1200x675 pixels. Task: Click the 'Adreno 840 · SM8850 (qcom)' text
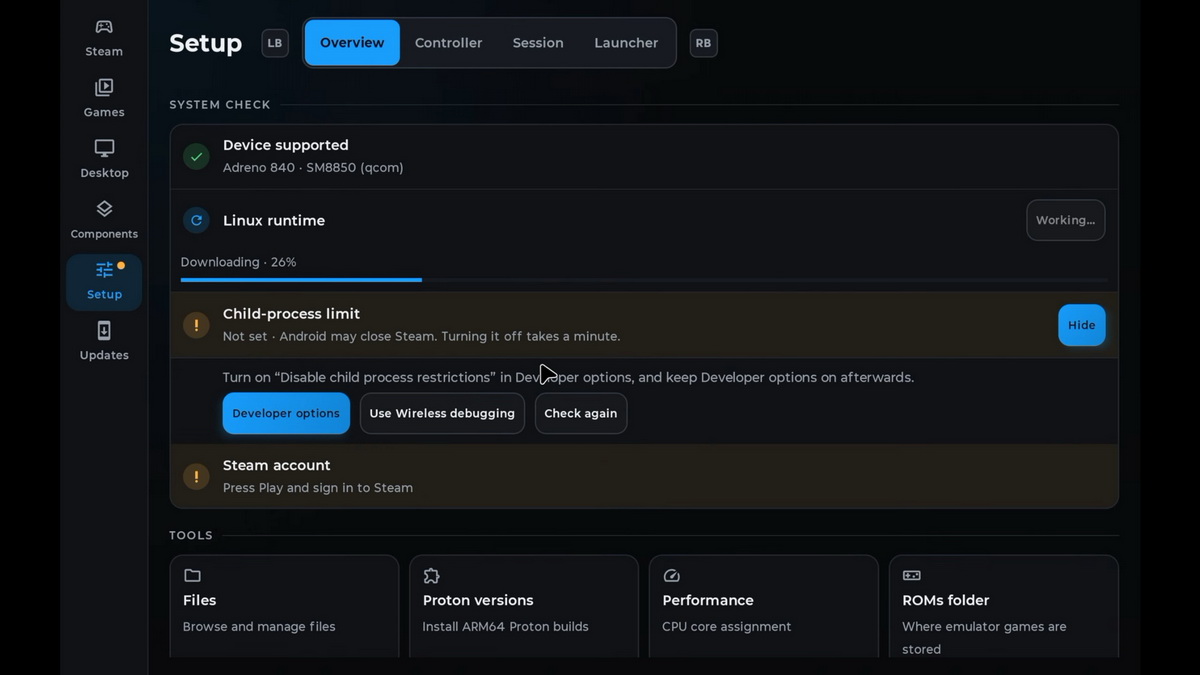tap(313, 168)
